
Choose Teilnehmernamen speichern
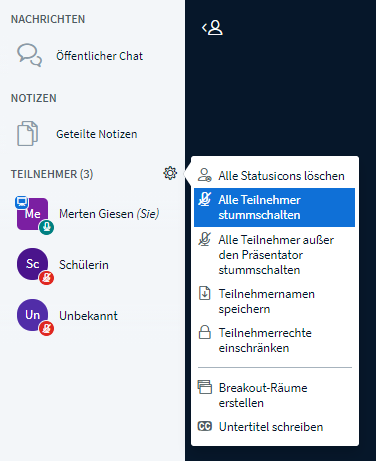coord(274,301)
